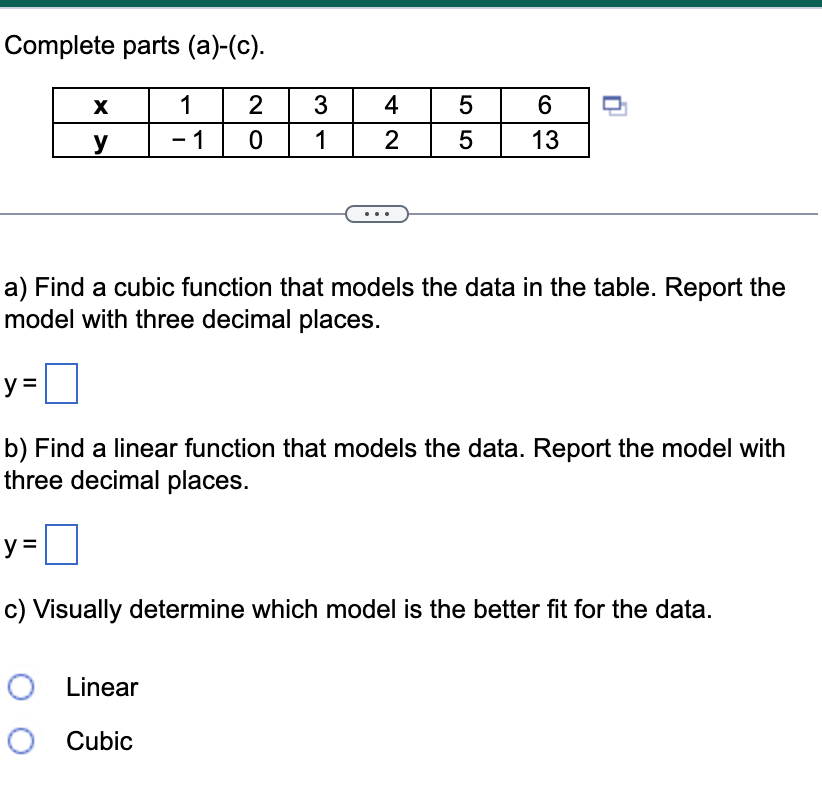Image resolution: width=822 pixels, height=789 pixels.
Task: Open the table in a separate window via the duplicate icon
Action: 614,105
